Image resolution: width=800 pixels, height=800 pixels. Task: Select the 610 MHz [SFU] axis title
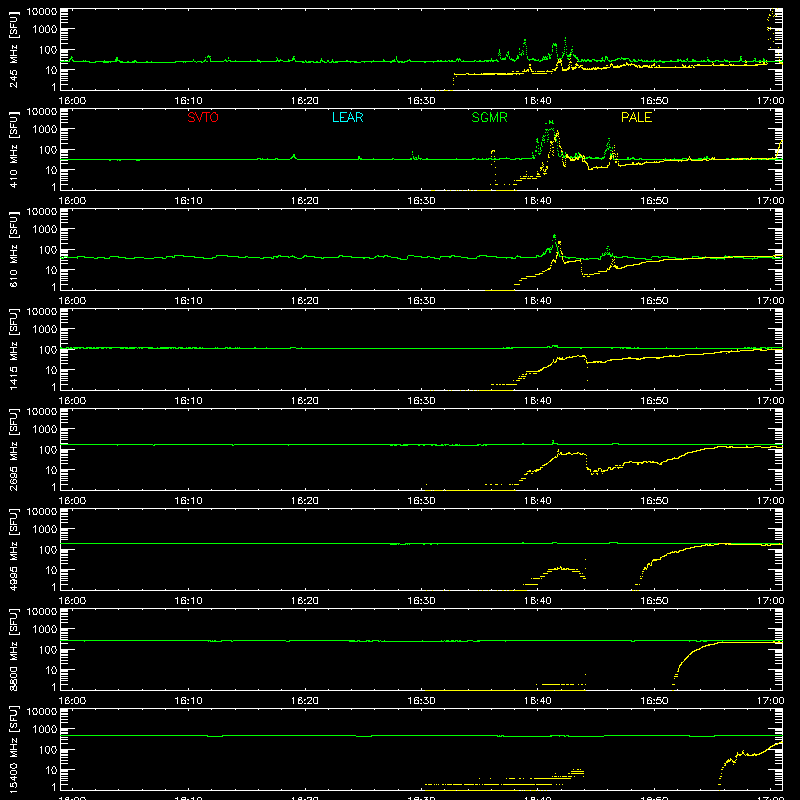pyautogui.click(x=14, y=249)
